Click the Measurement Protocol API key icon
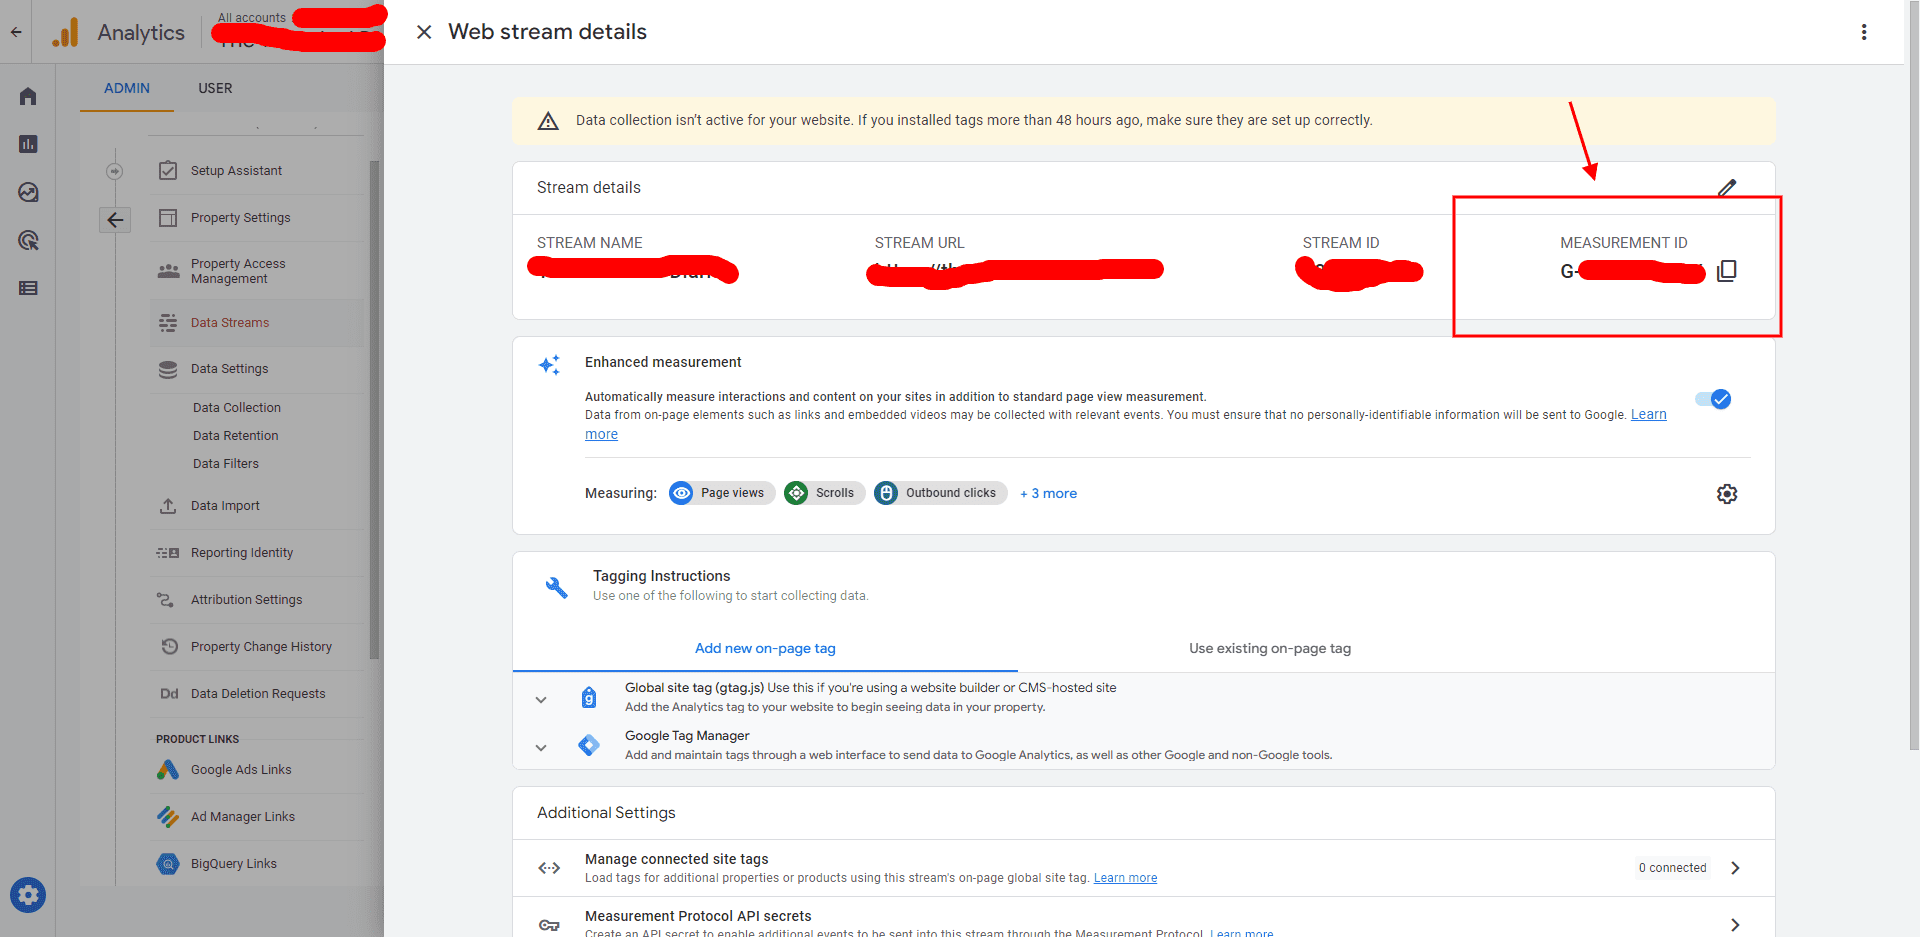1920x937 pixels. (549, 925)
